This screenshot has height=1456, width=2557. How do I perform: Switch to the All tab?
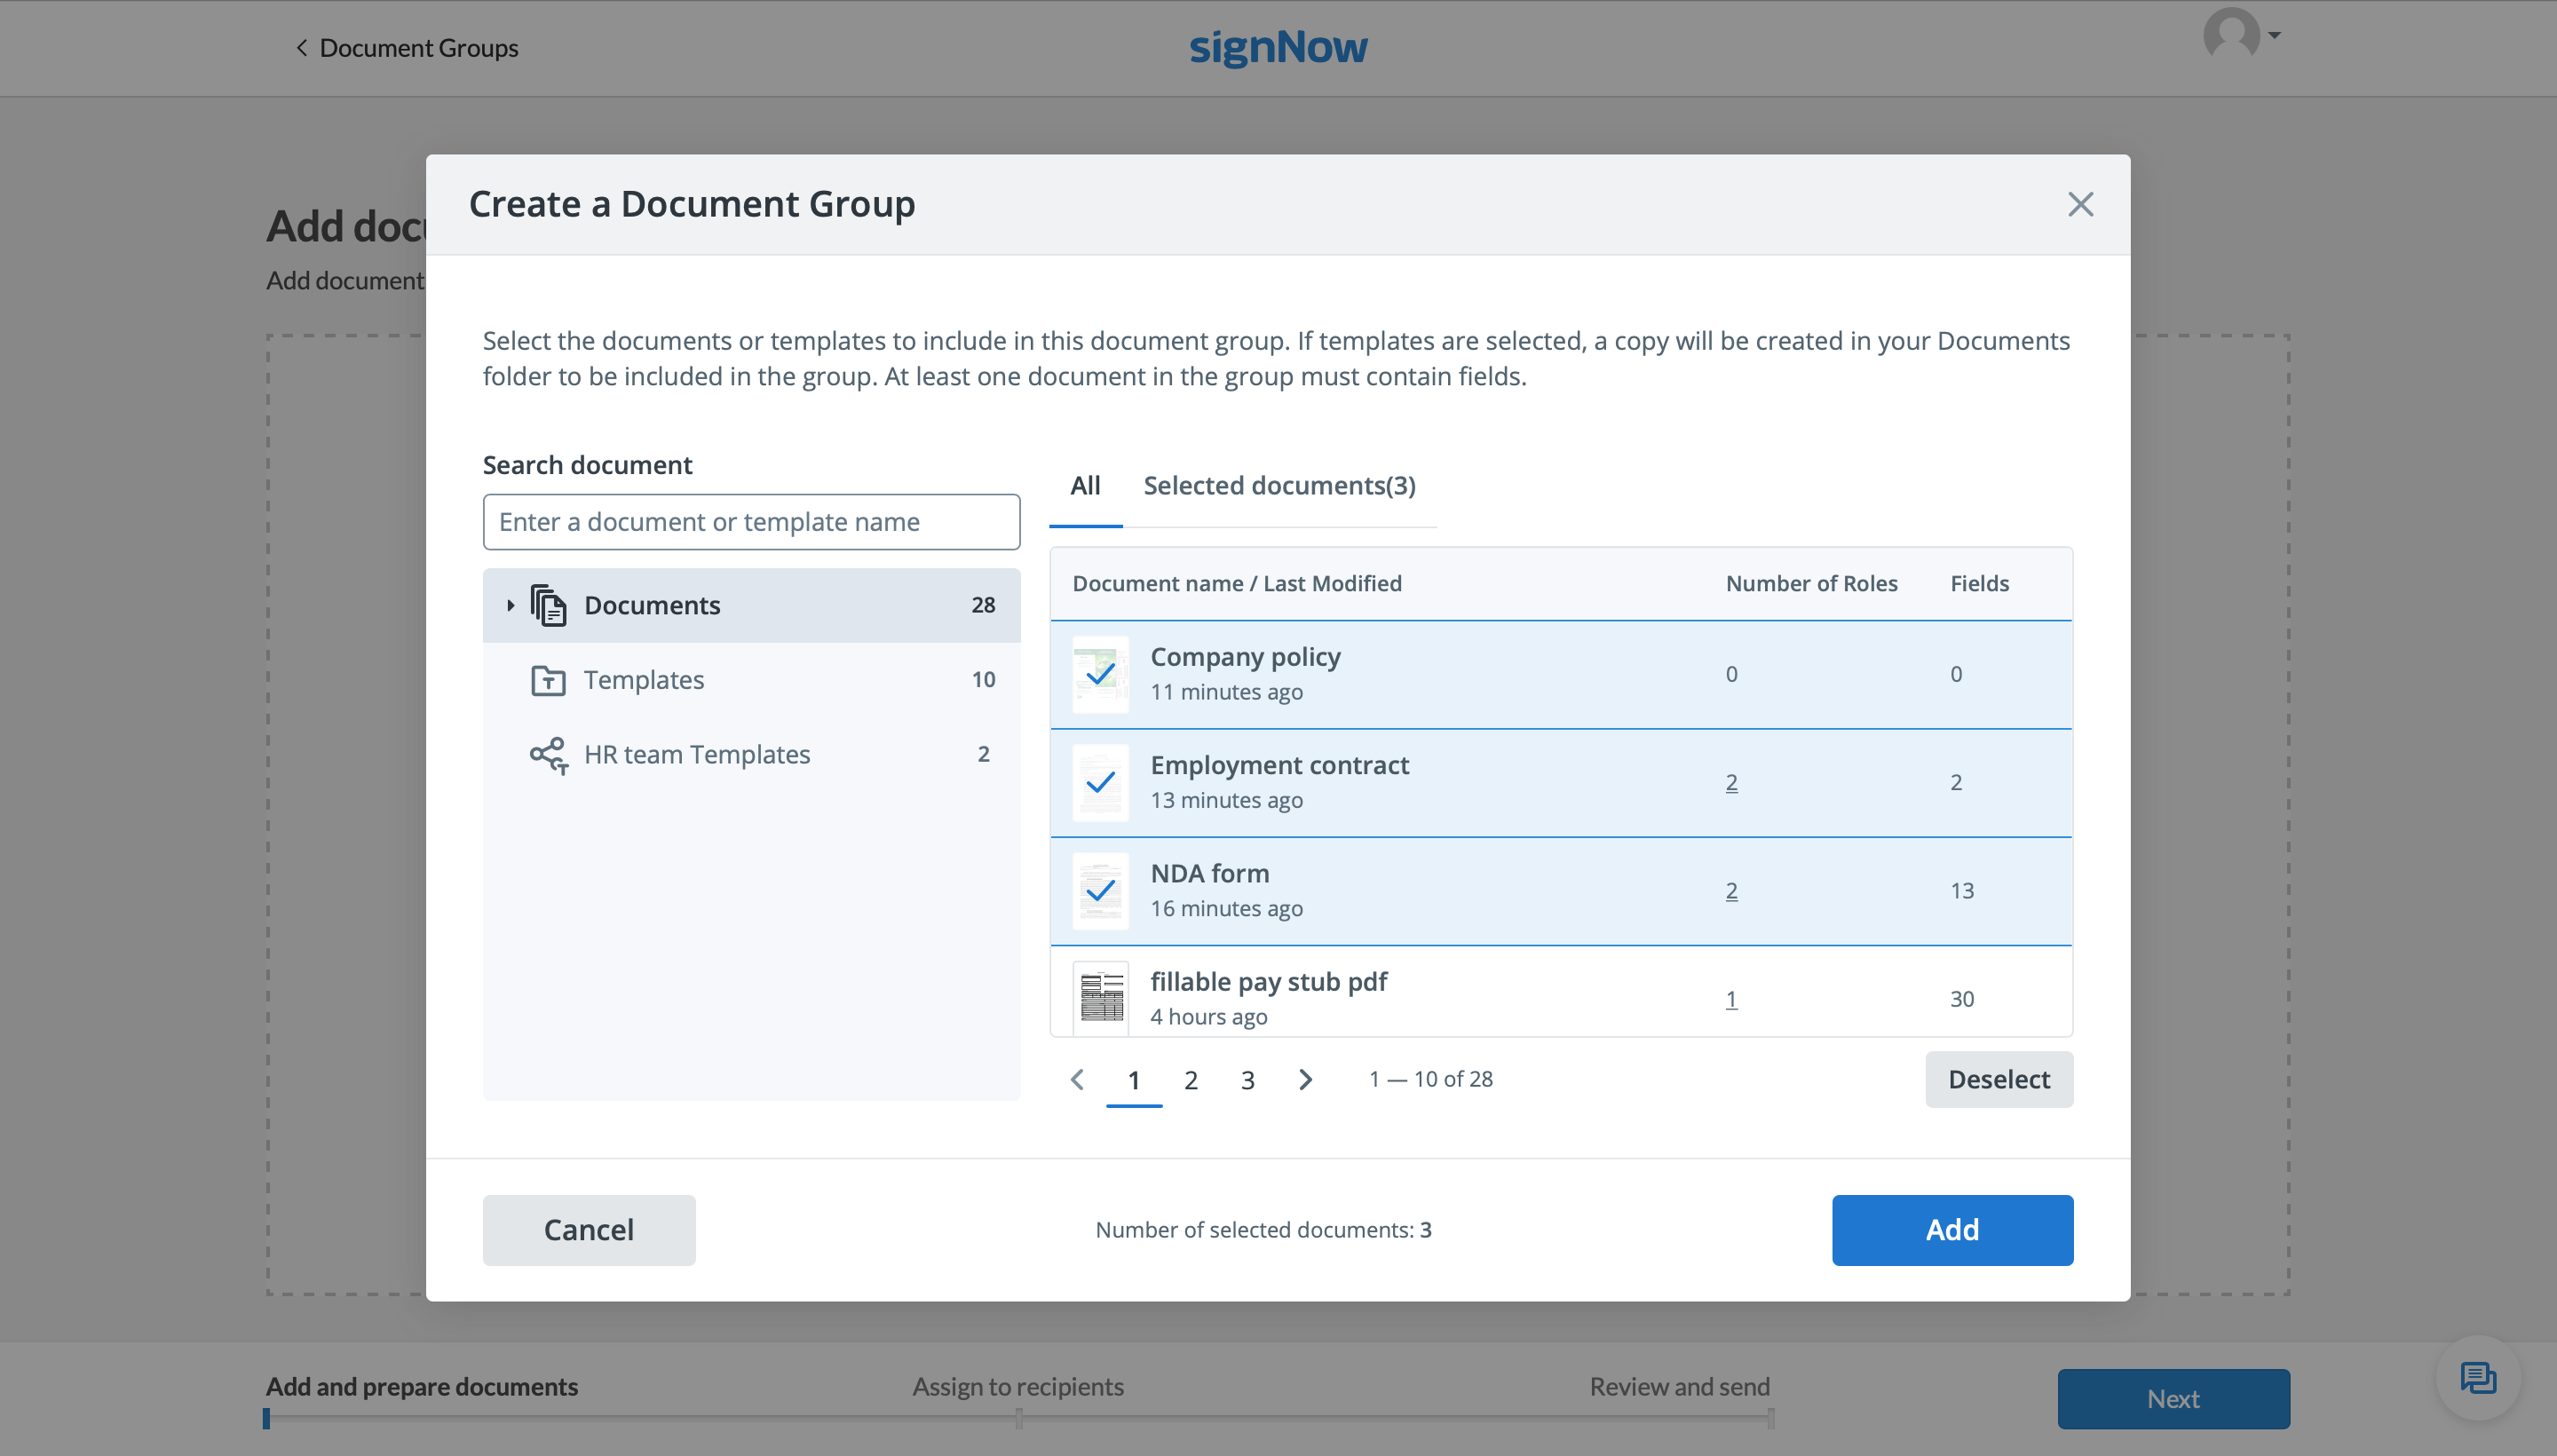pyautogui.click(x=1085, y=486)
